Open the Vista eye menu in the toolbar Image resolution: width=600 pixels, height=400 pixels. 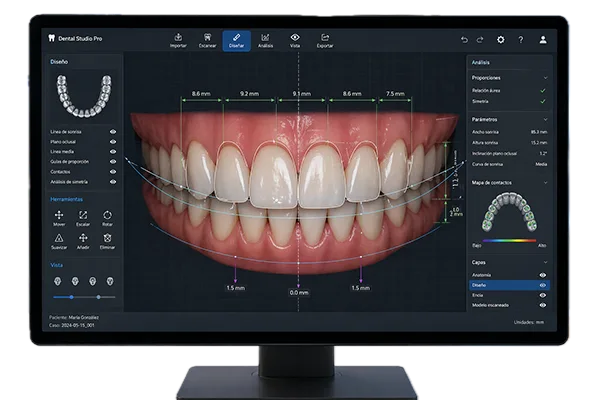pos(295,41)
